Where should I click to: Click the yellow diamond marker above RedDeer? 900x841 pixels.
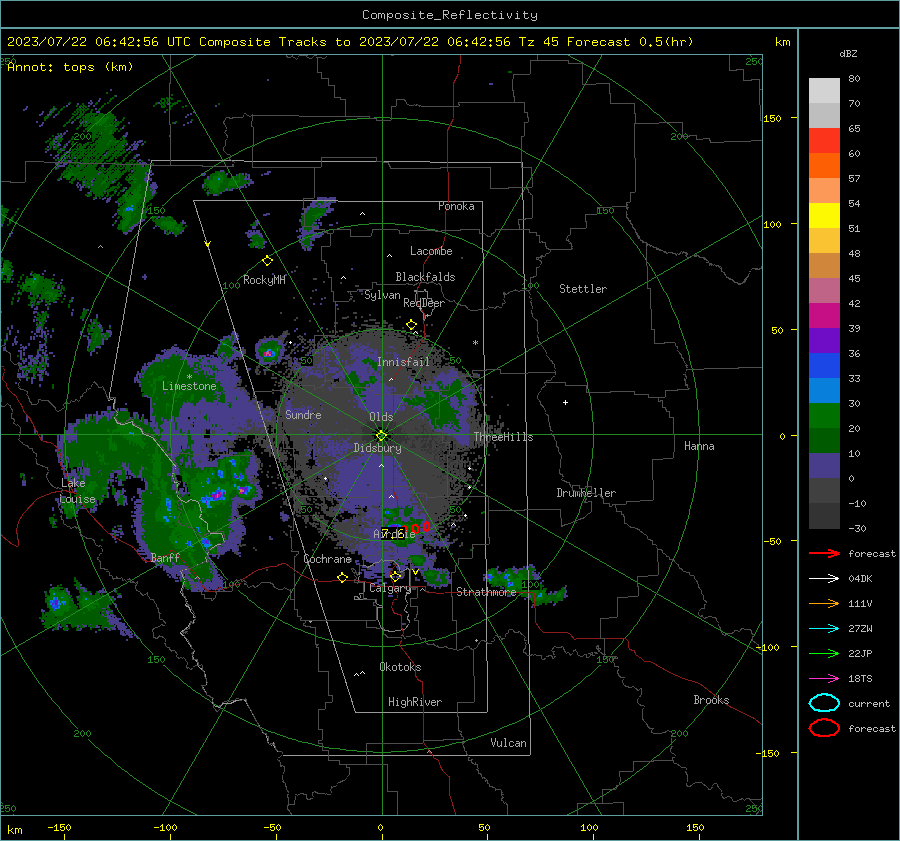click(x=411, y=325)
